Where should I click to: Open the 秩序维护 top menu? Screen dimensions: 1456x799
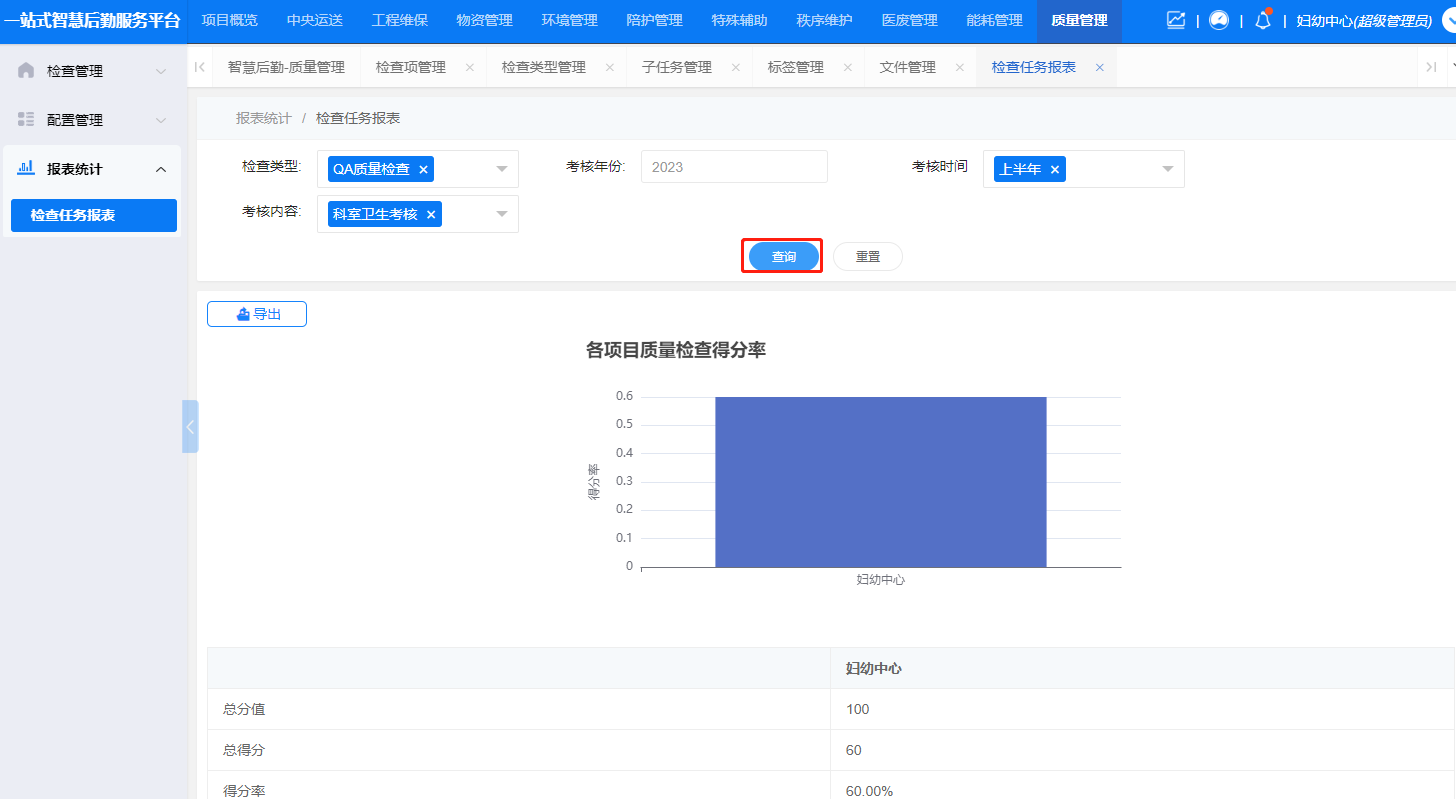pyautogui.click(x=824, y=21)
